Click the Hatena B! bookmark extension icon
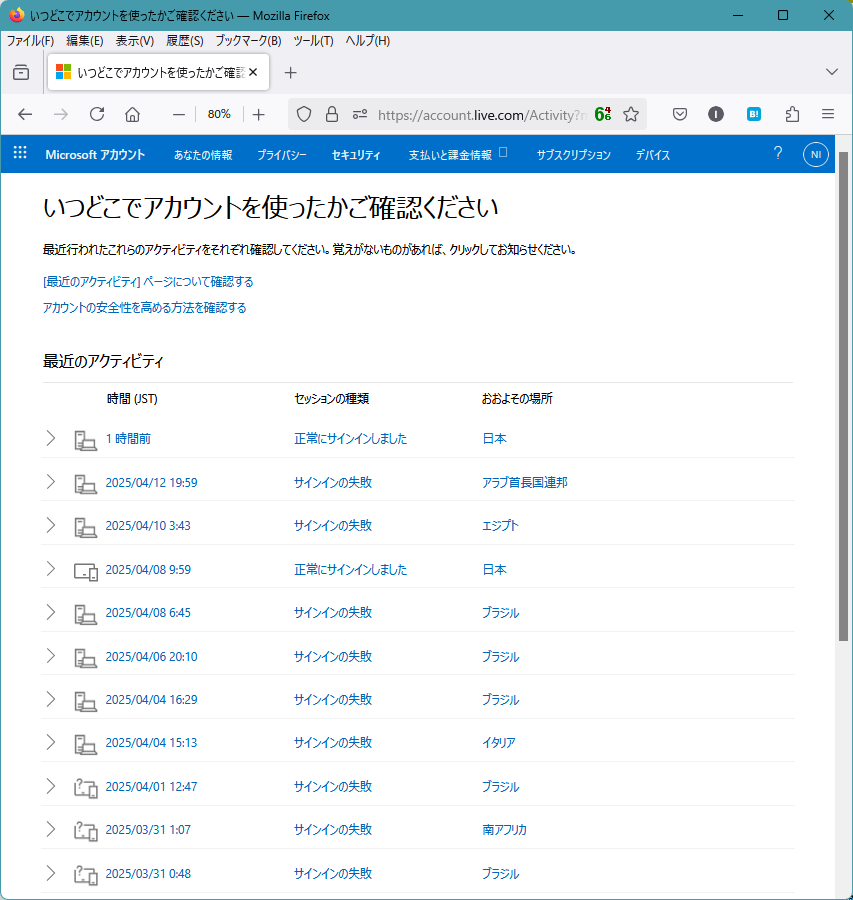 click(x=754, y=115)
